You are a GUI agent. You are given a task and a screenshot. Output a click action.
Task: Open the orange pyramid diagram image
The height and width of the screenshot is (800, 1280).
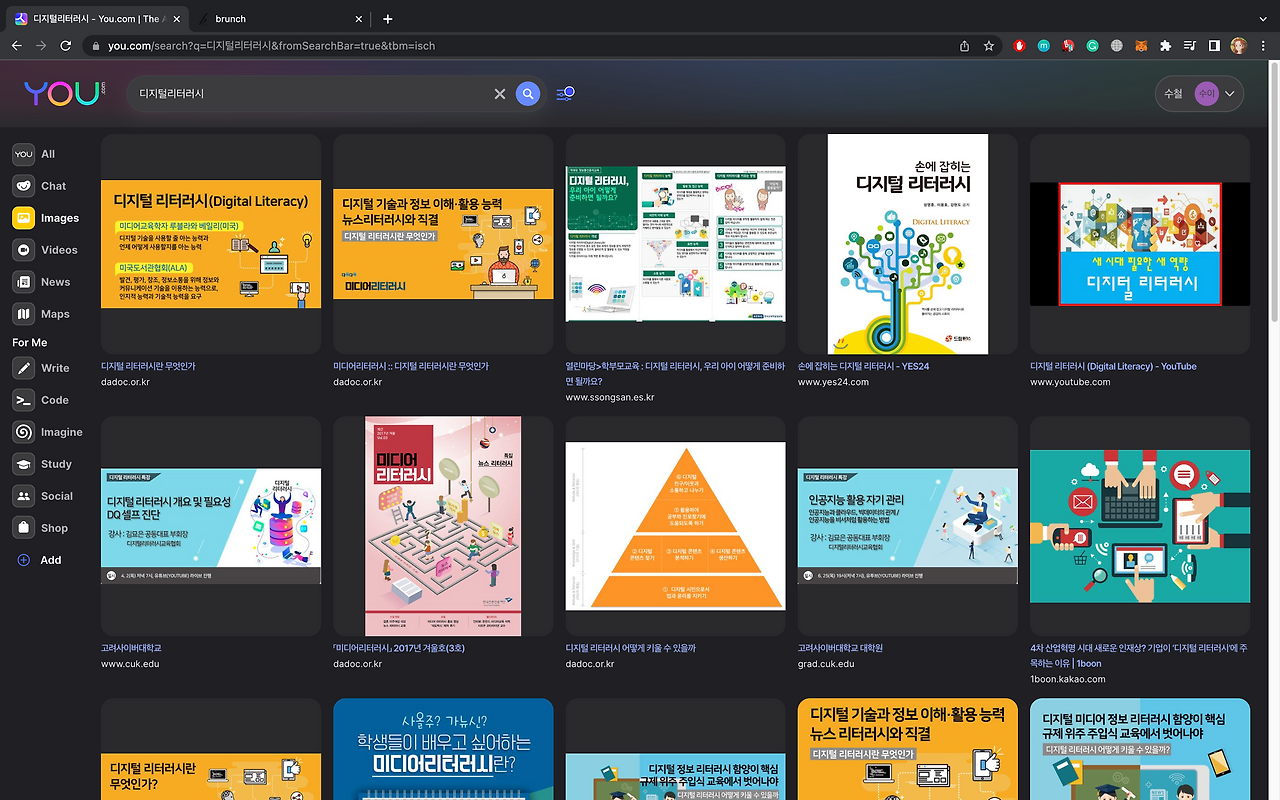pos(675,526)
